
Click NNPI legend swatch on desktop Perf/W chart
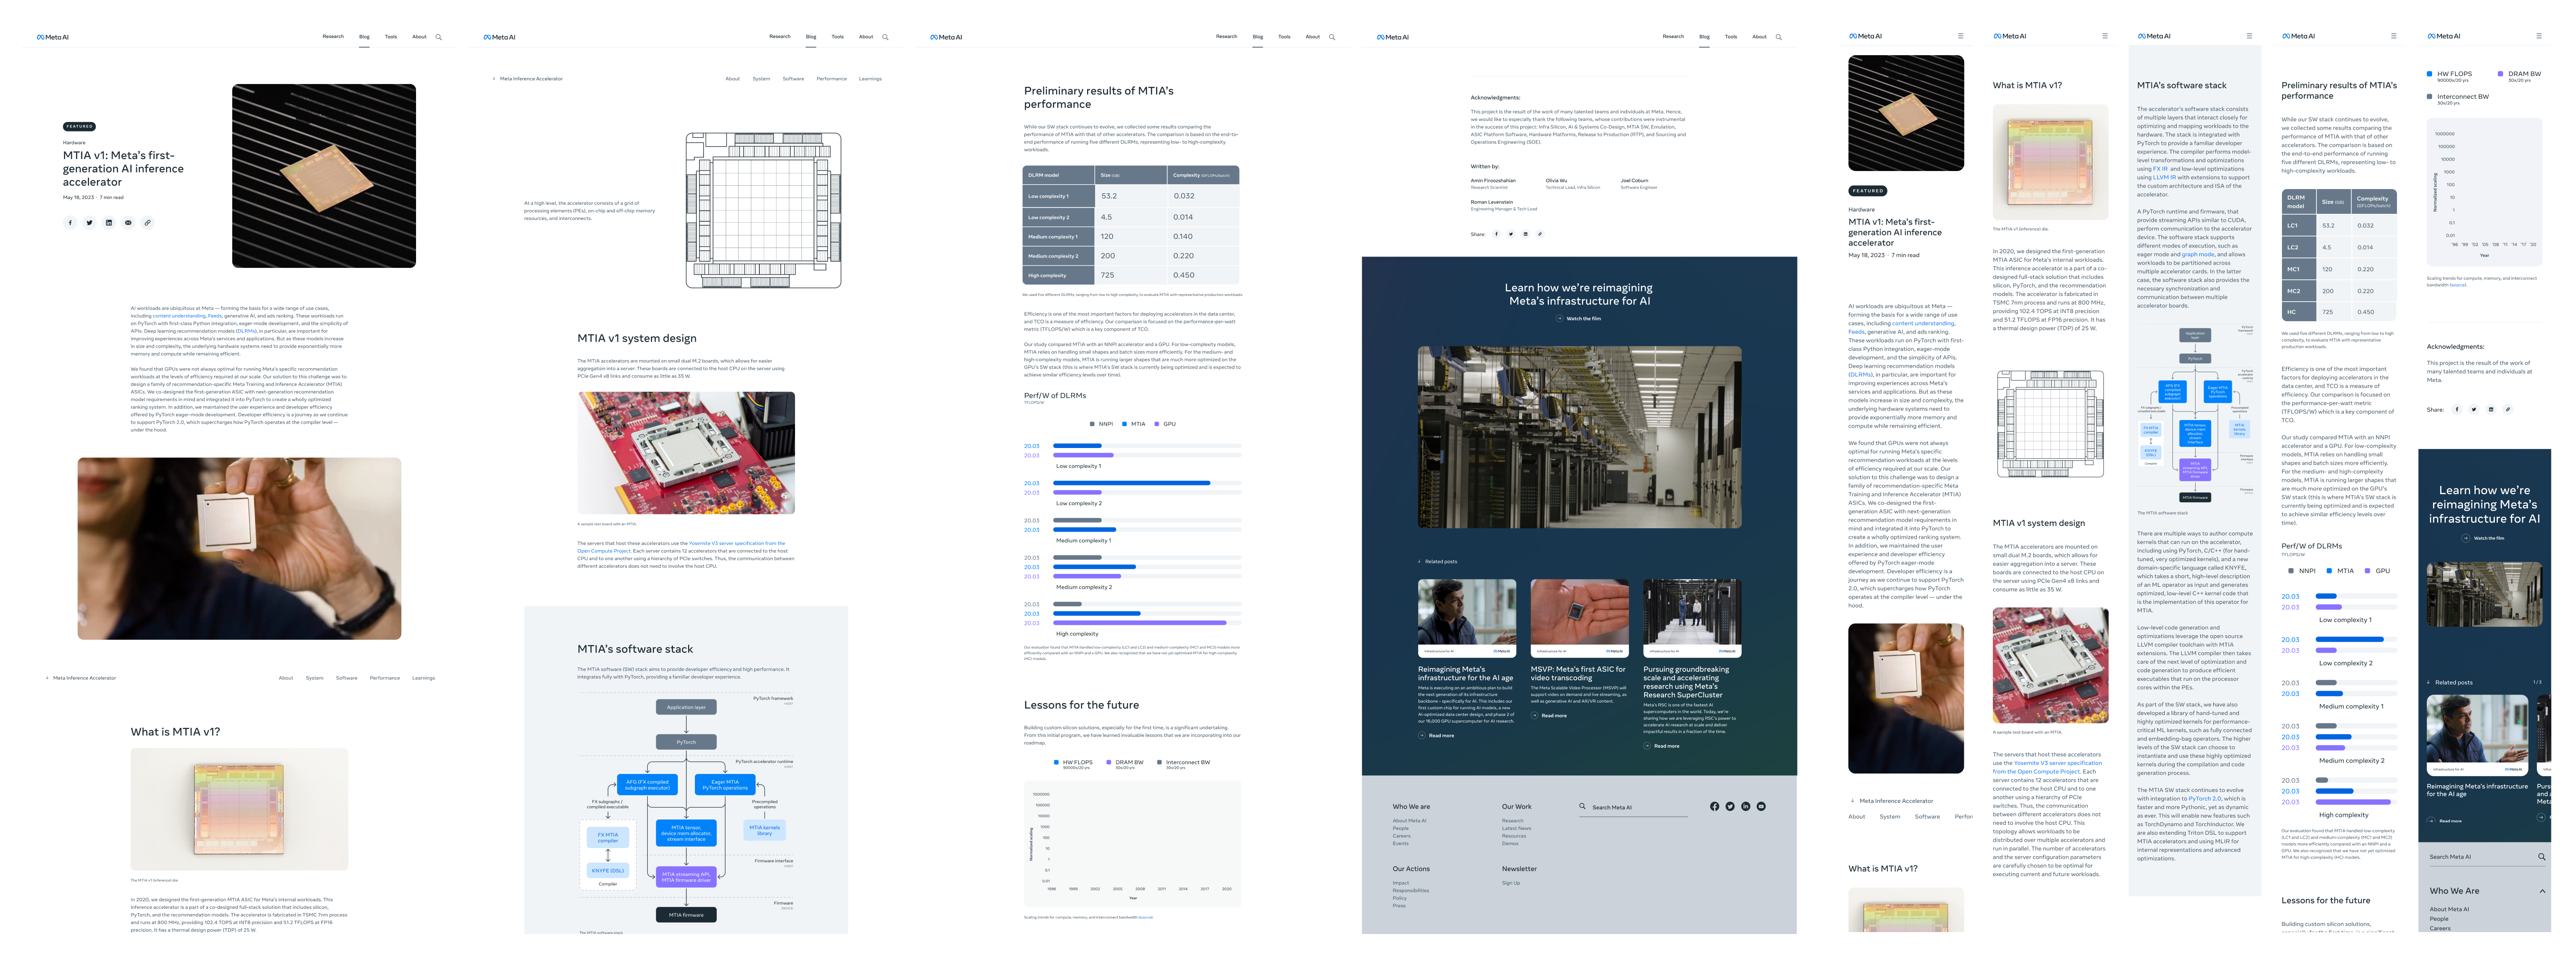point(1091,424)
